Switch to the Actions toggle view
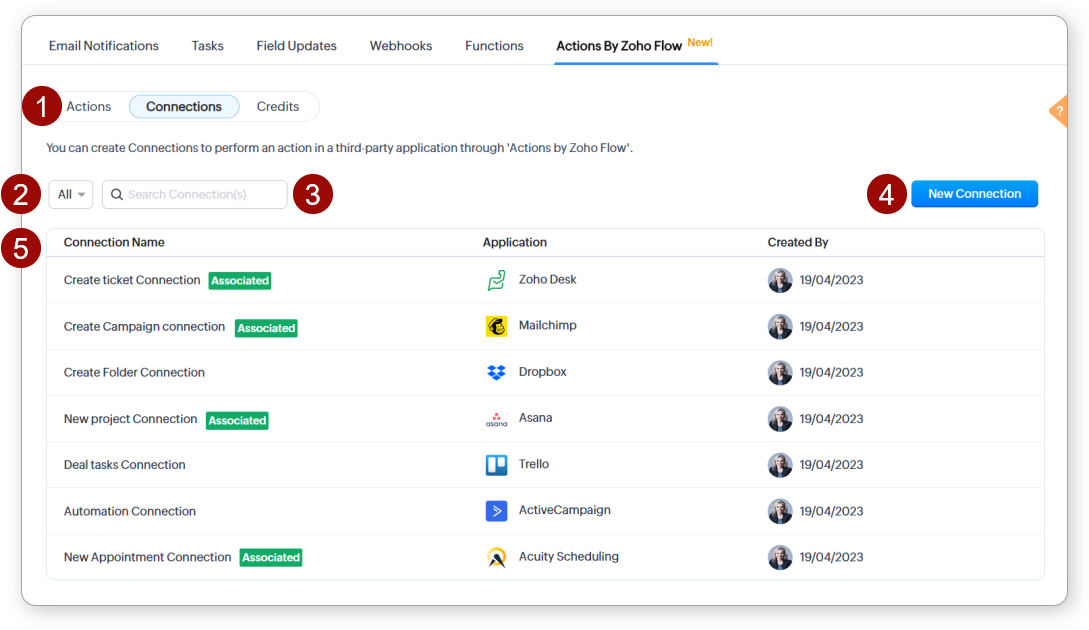1089x630 pixels. (x=89, y=107)
